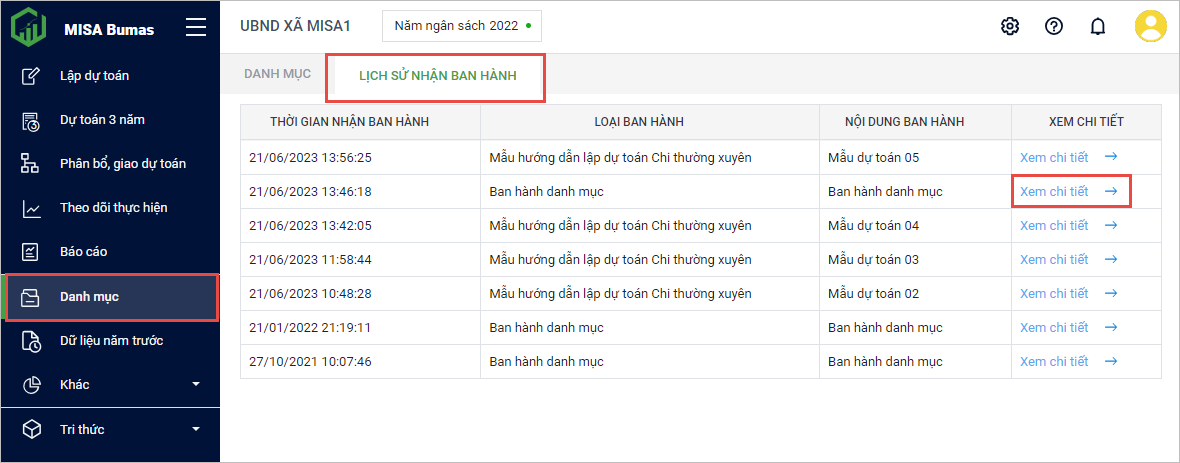Click Xem chi tiết for Mẫu dự toán 05
This screenshot has height=463, width=1180.
(1054, 158)
